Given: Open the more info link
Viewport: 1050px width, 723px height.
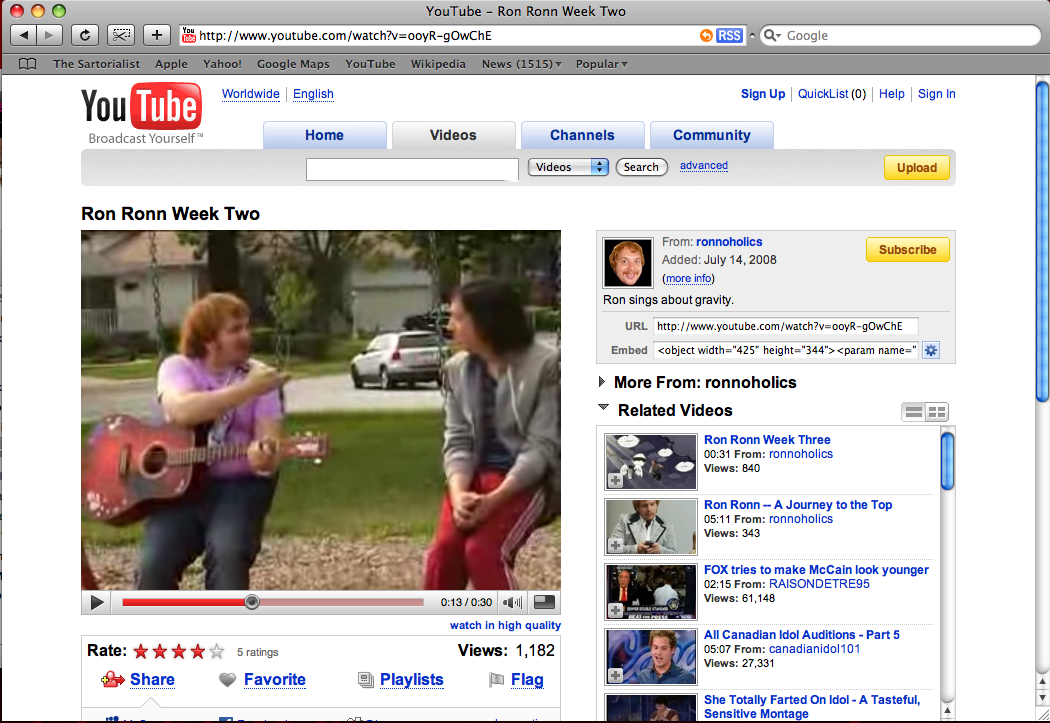Looking at the screenshot, I should click(x=688, y=278).
